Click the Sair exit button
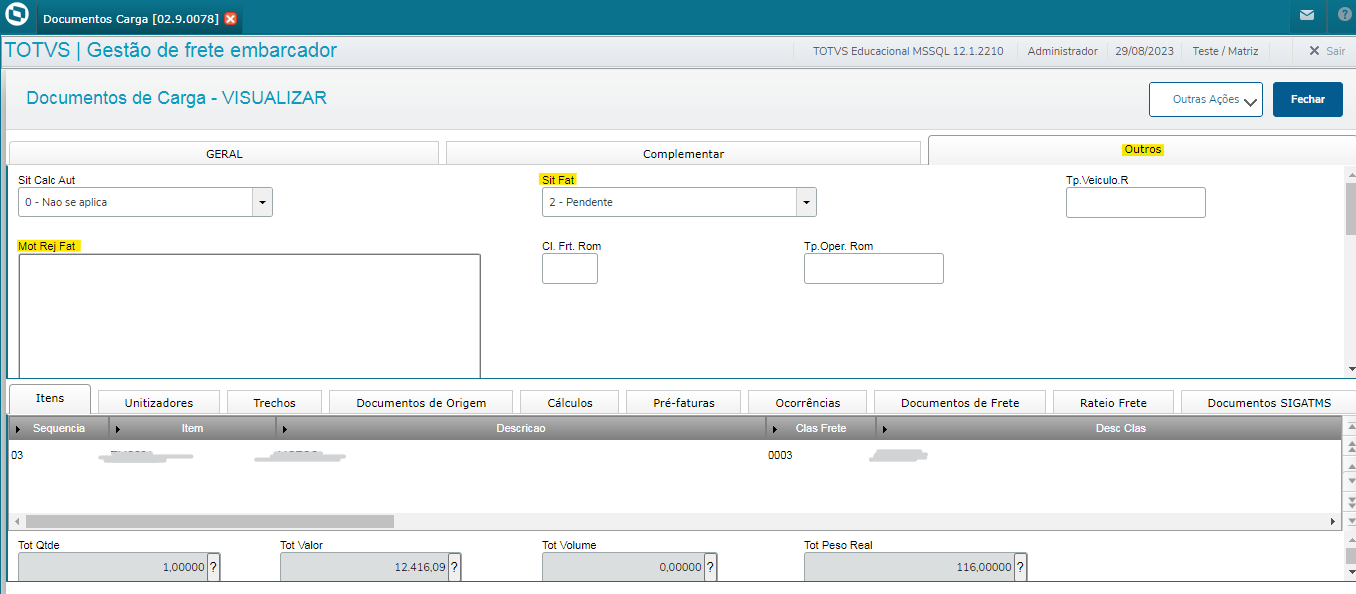Image resolution: width=1356 pixels, height=594 pixels. pos(1327,51)
